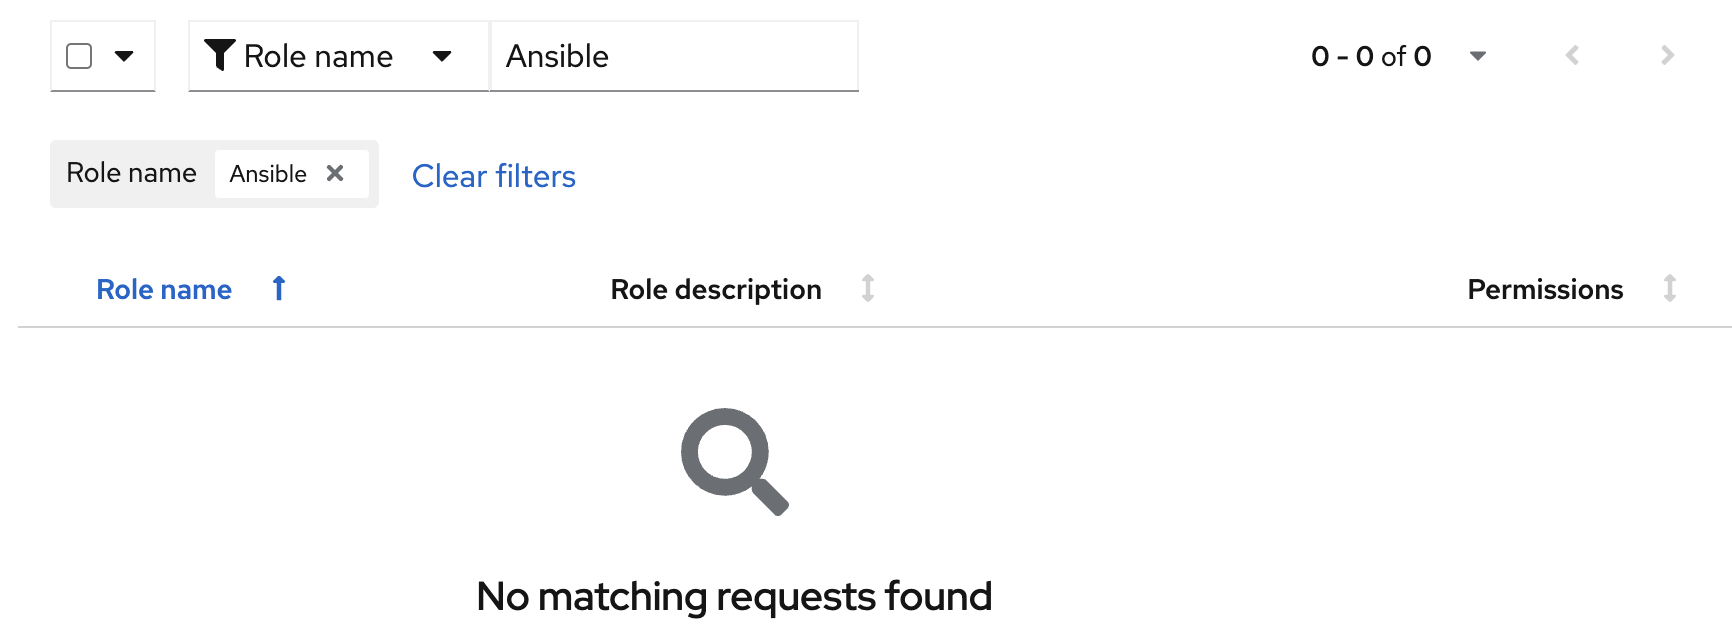1732x630 pixels.
Task: Click the No matching requests found heading
Action: pos(734,597)
